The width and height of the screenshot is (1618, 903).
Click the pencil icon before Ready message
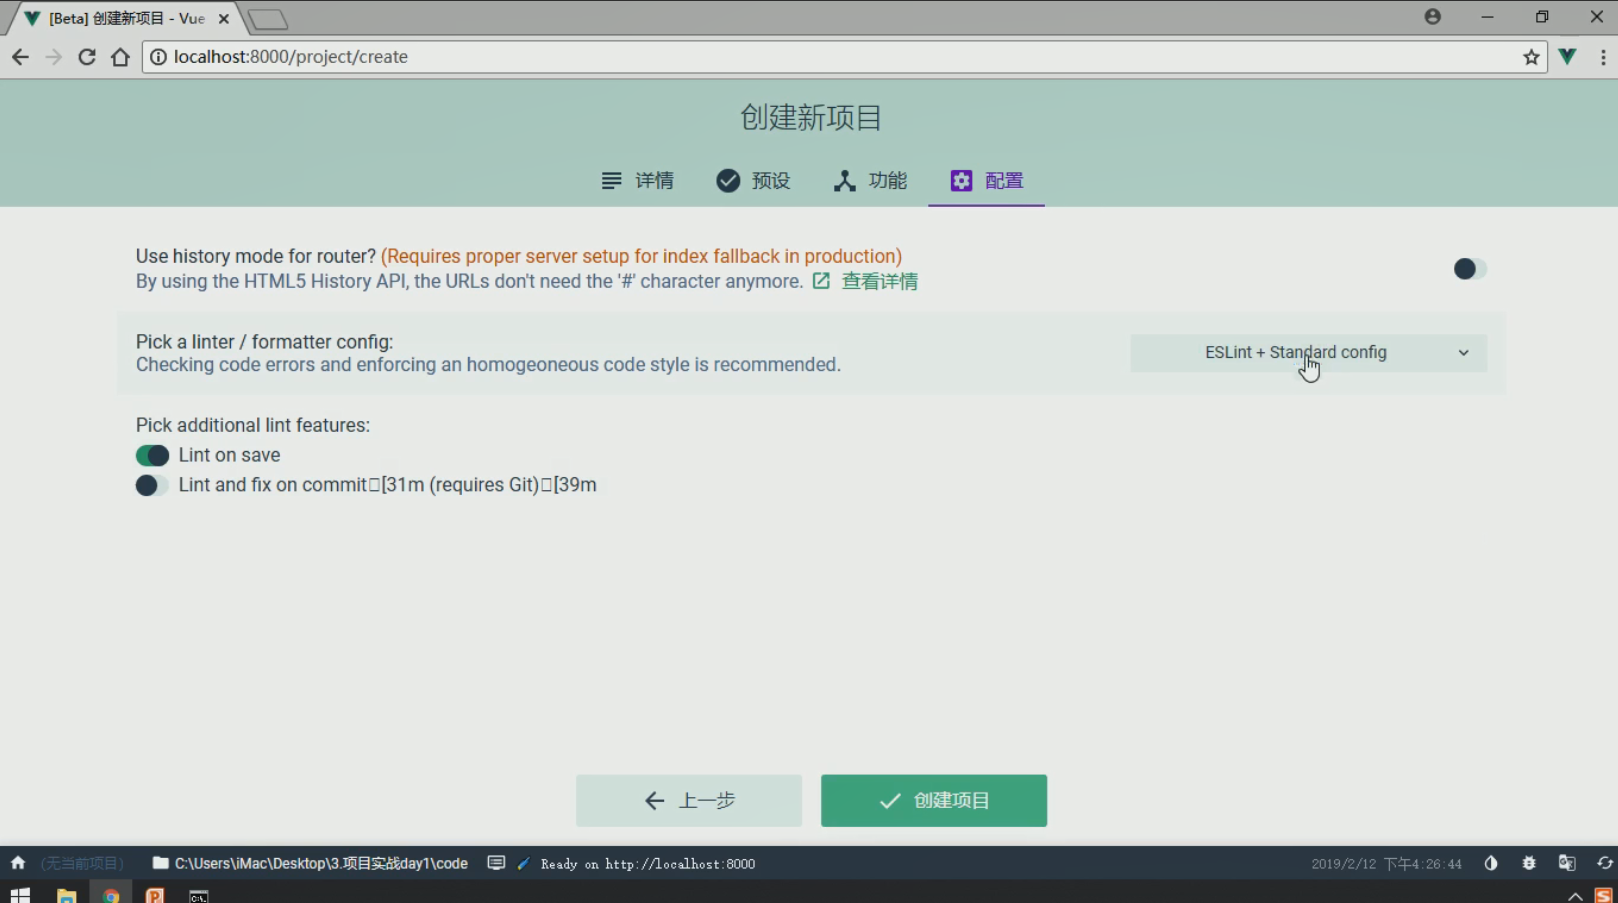click(523, 863)
